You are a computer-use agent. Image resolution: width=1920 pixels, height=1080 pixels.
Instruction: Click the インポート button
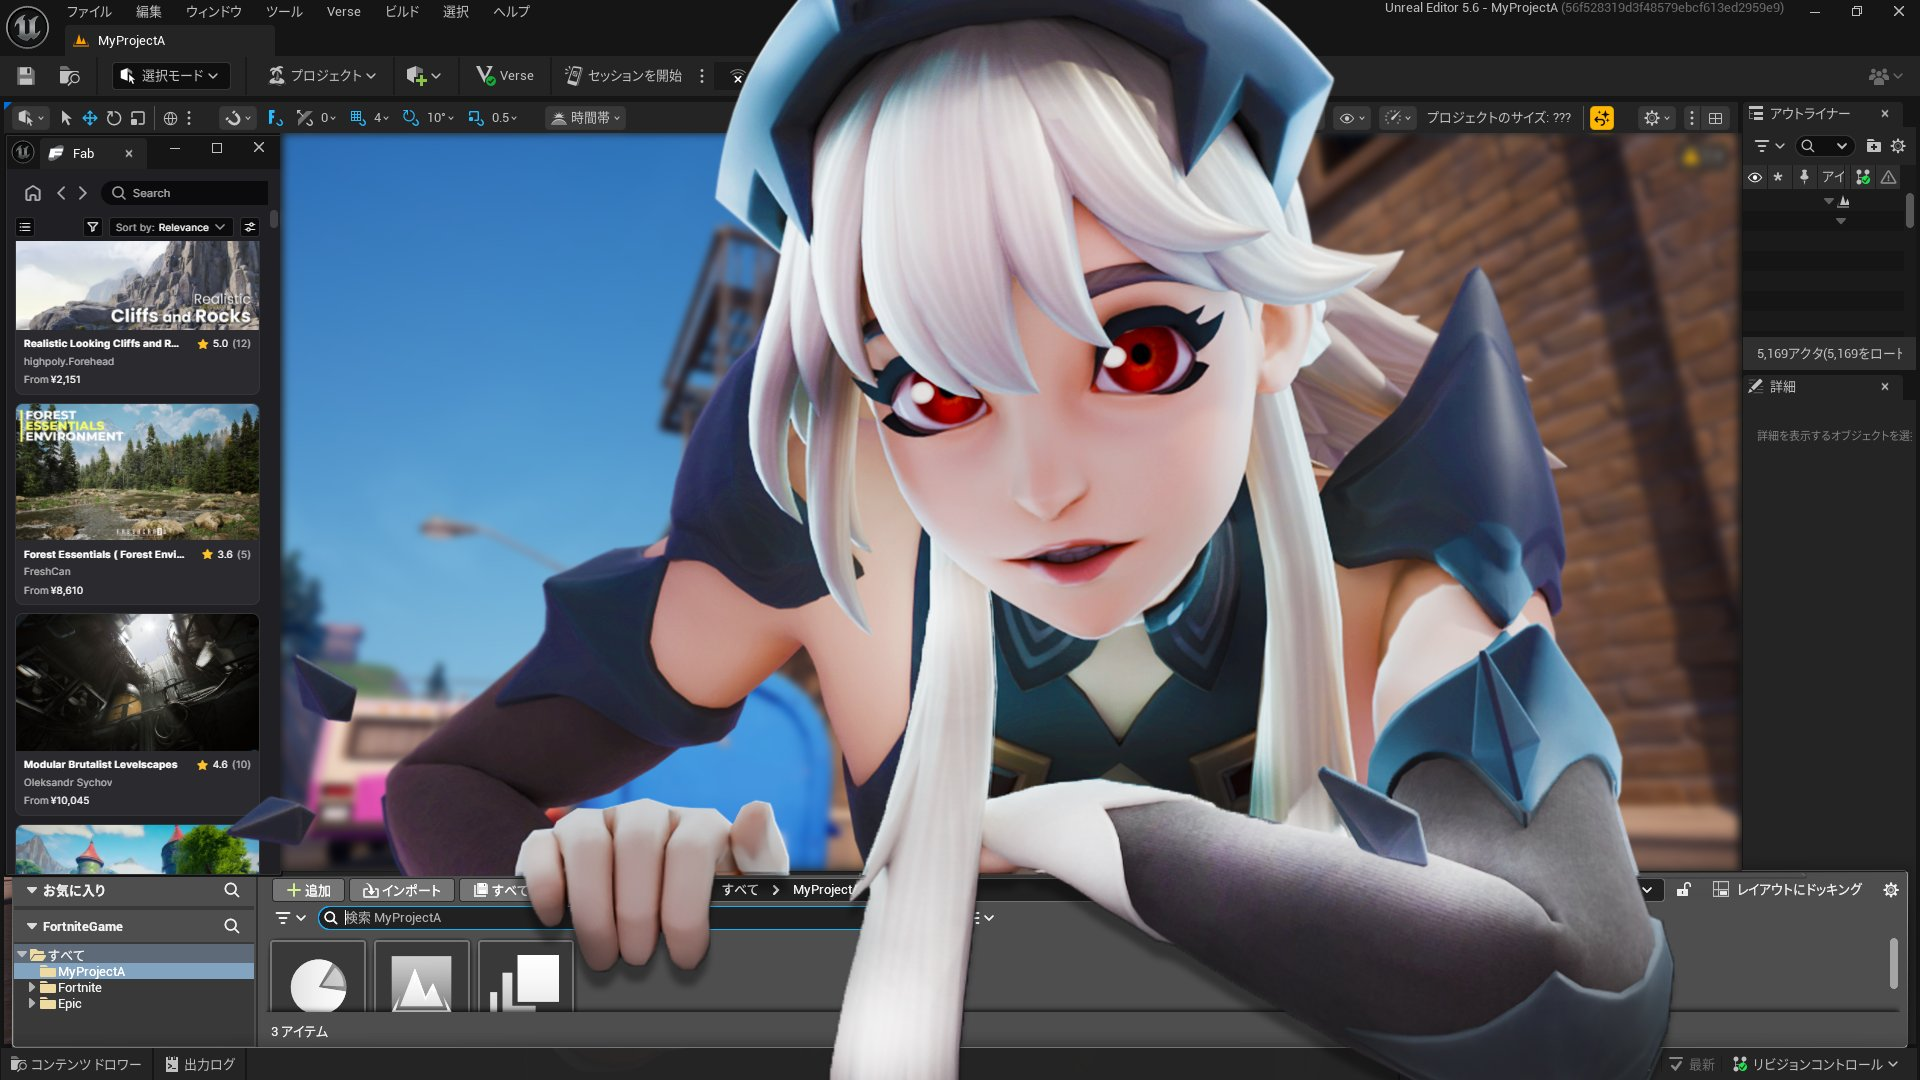click(402, 890)
